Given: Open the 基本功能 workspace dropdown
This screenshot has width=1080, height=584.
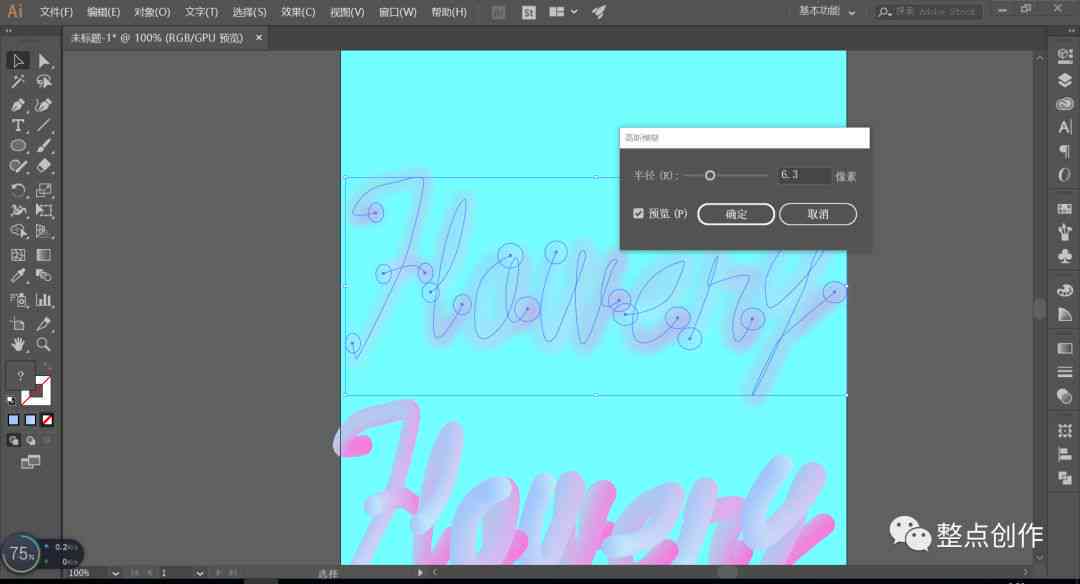Looking at the screenshot, I should [827, 11].
